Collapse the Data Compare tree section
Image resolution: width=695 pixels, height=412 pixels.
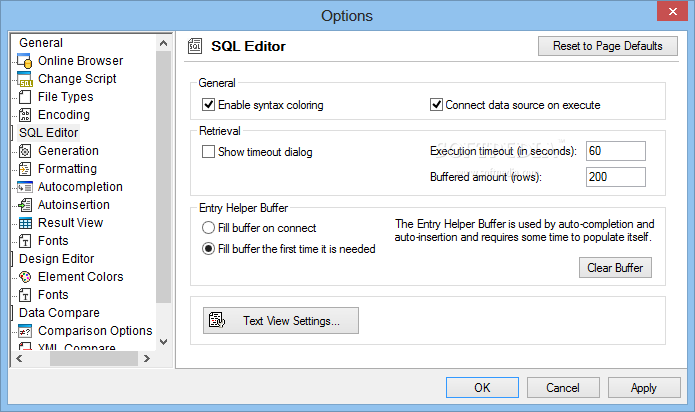coord(12,313)
